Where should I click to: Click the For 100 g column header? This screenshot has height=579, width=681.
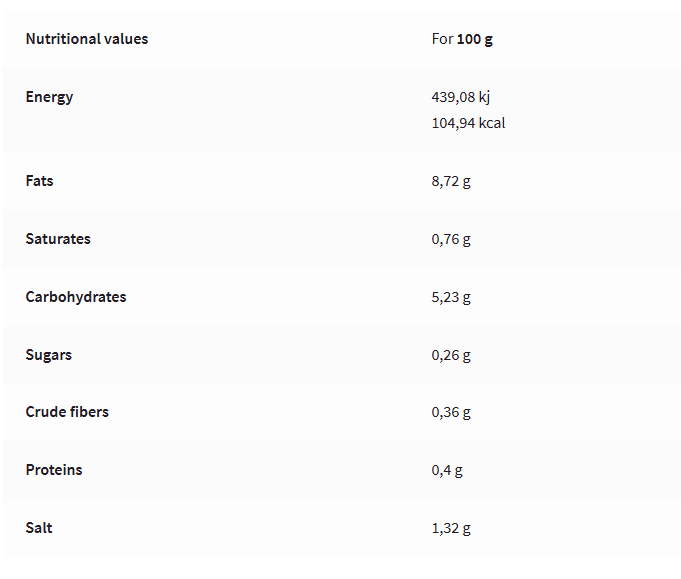[x=462, y=39]
